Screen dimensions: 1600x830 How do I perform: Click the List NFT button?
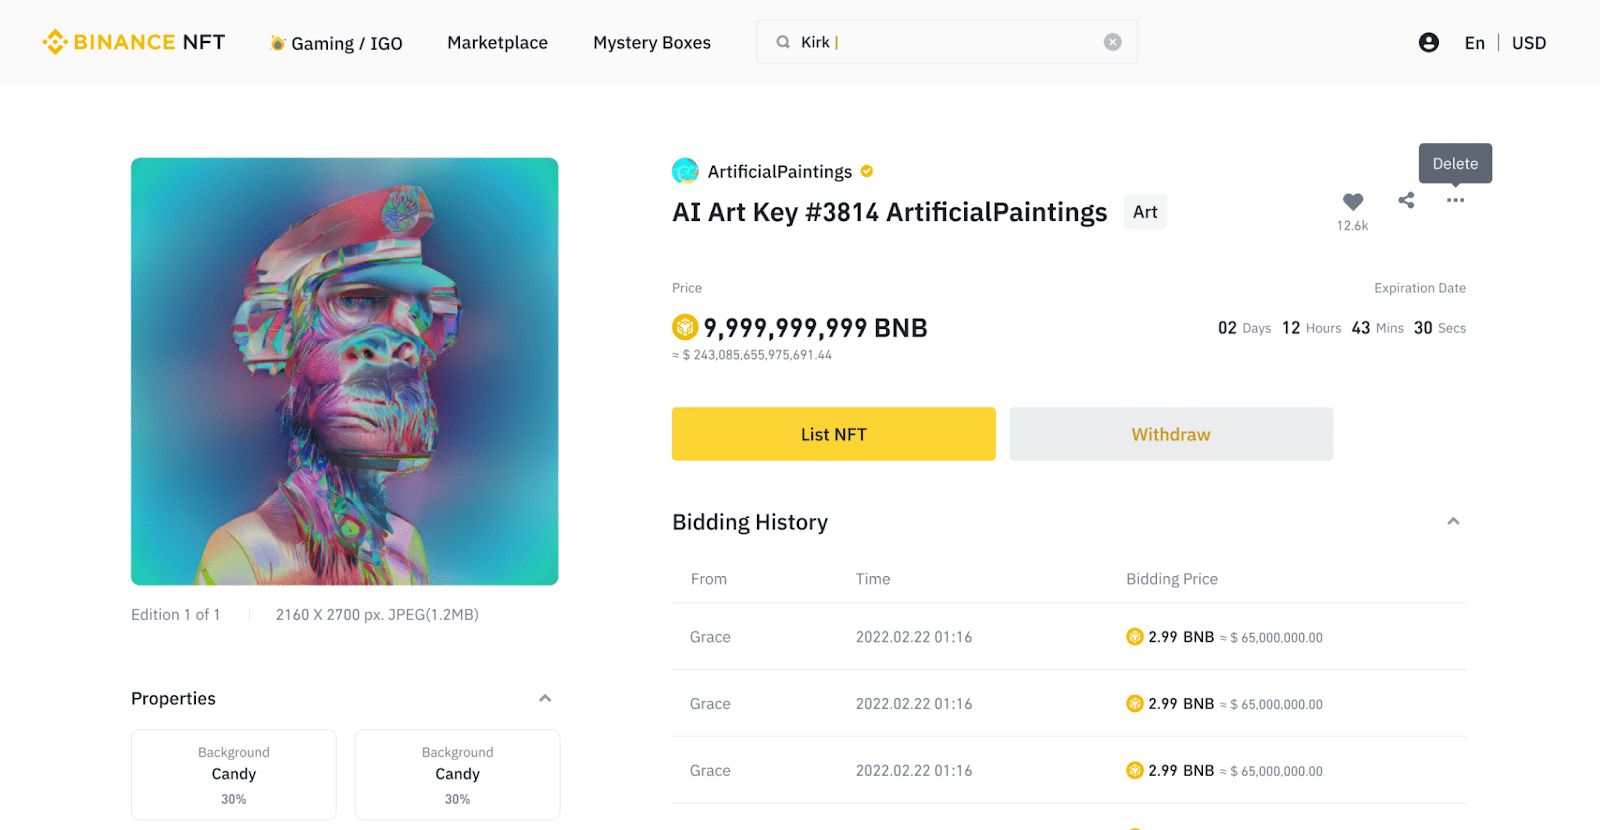[x=833, y=434]
